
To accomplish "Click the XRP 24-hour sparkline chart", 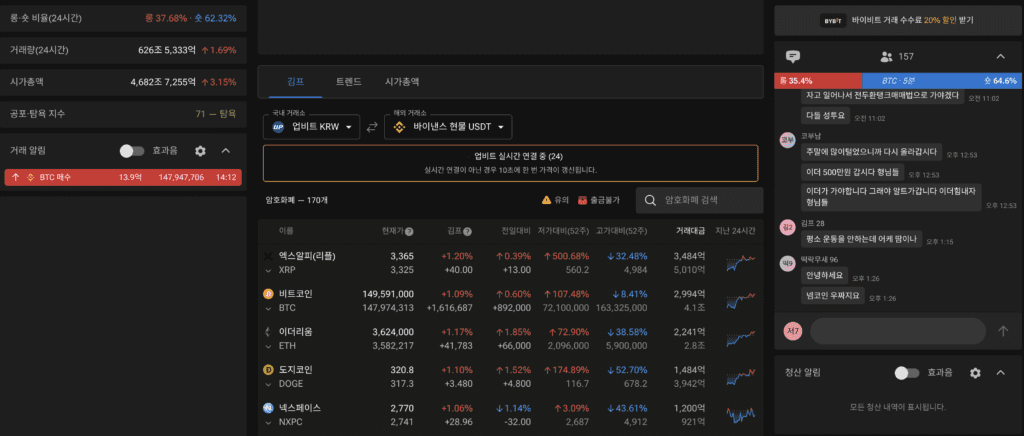I will pos(741,262).
